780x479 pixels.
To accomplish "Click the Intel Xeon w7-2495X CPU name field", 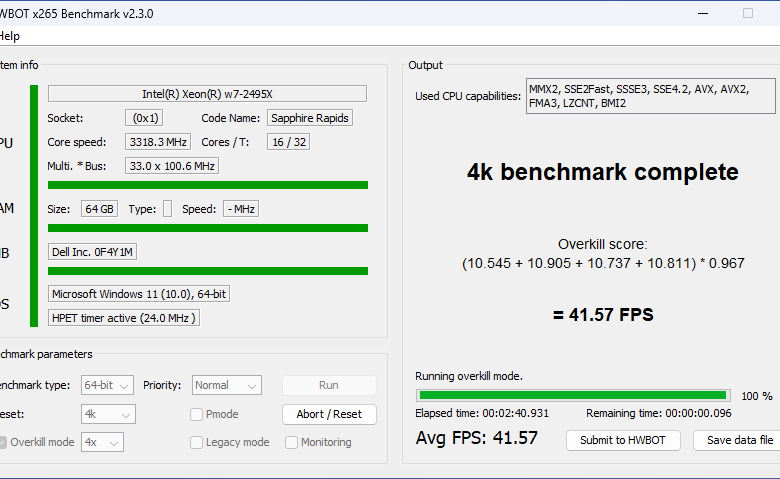I will [x=207, y=94].
